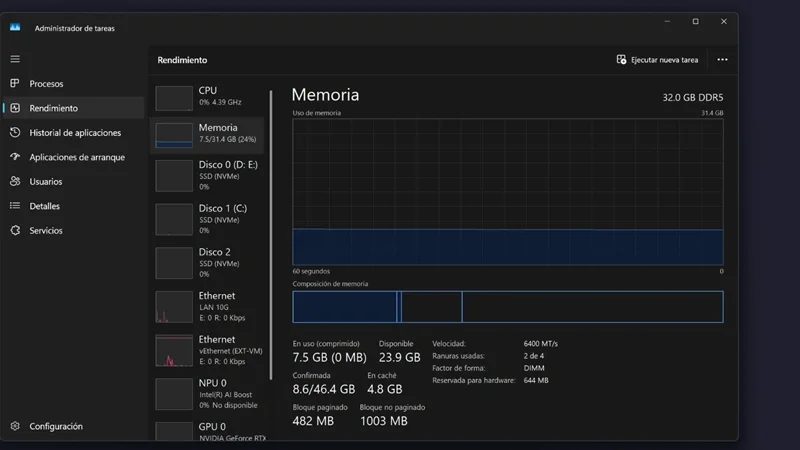The height and width of the screenshot is (450, 800).
Task: Click the Administrador de tareas window title
Action: [74, 29]
